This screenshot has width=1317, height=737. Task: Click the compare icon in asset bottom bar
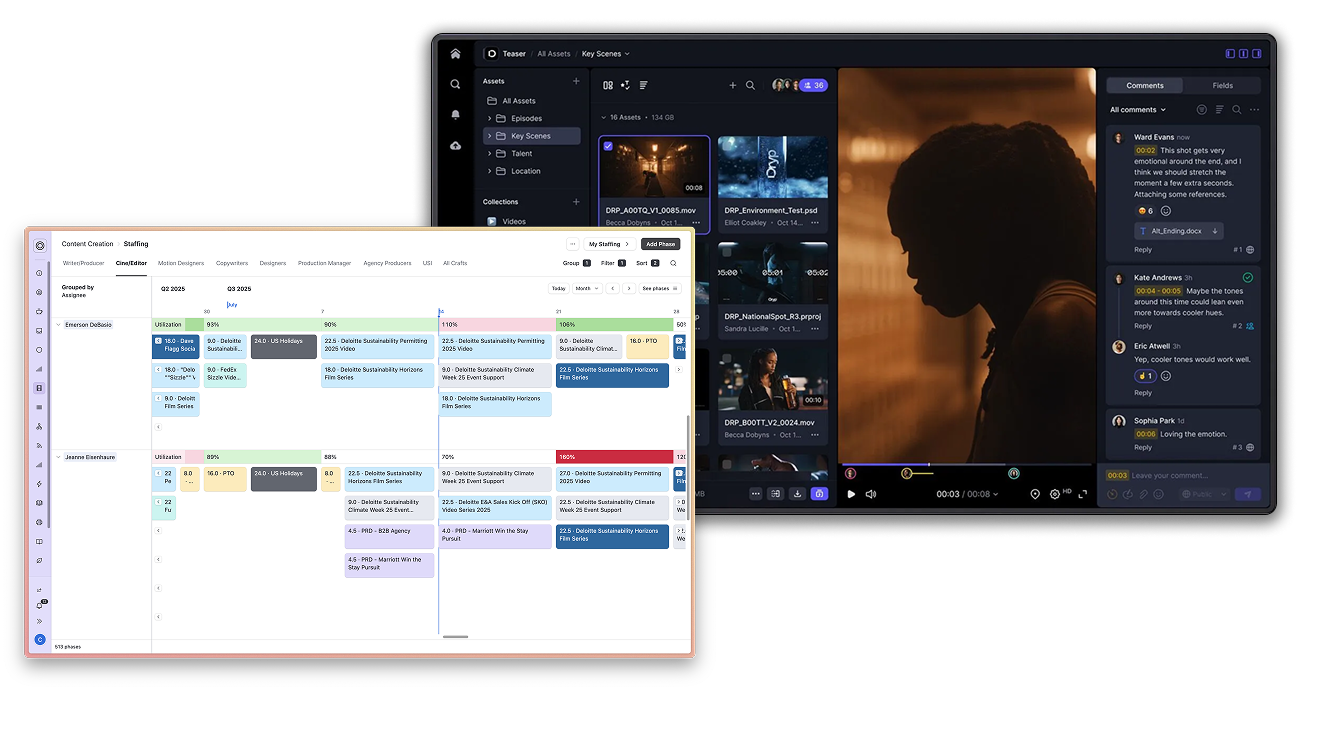click(x=775, y=493)
